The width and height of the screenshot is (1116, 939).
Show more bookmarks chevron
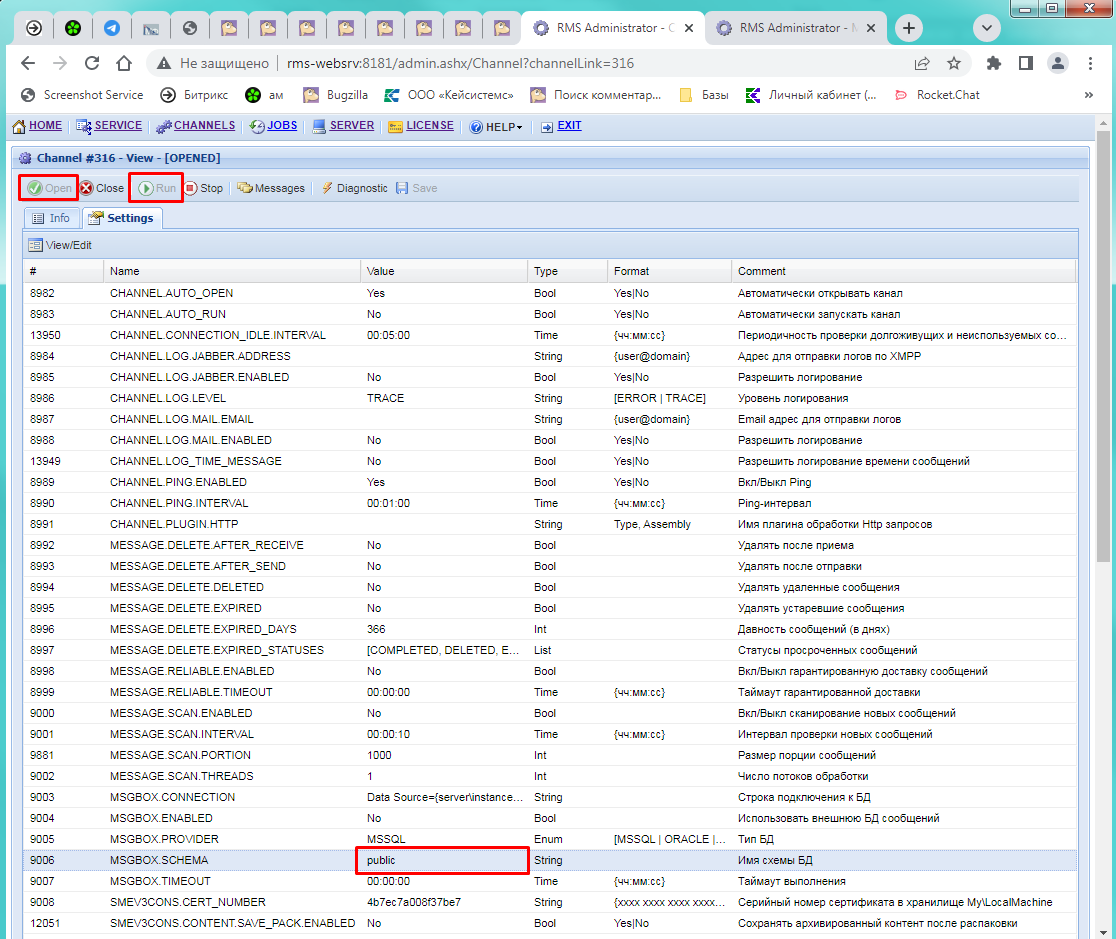click(x=1089, y=95)
